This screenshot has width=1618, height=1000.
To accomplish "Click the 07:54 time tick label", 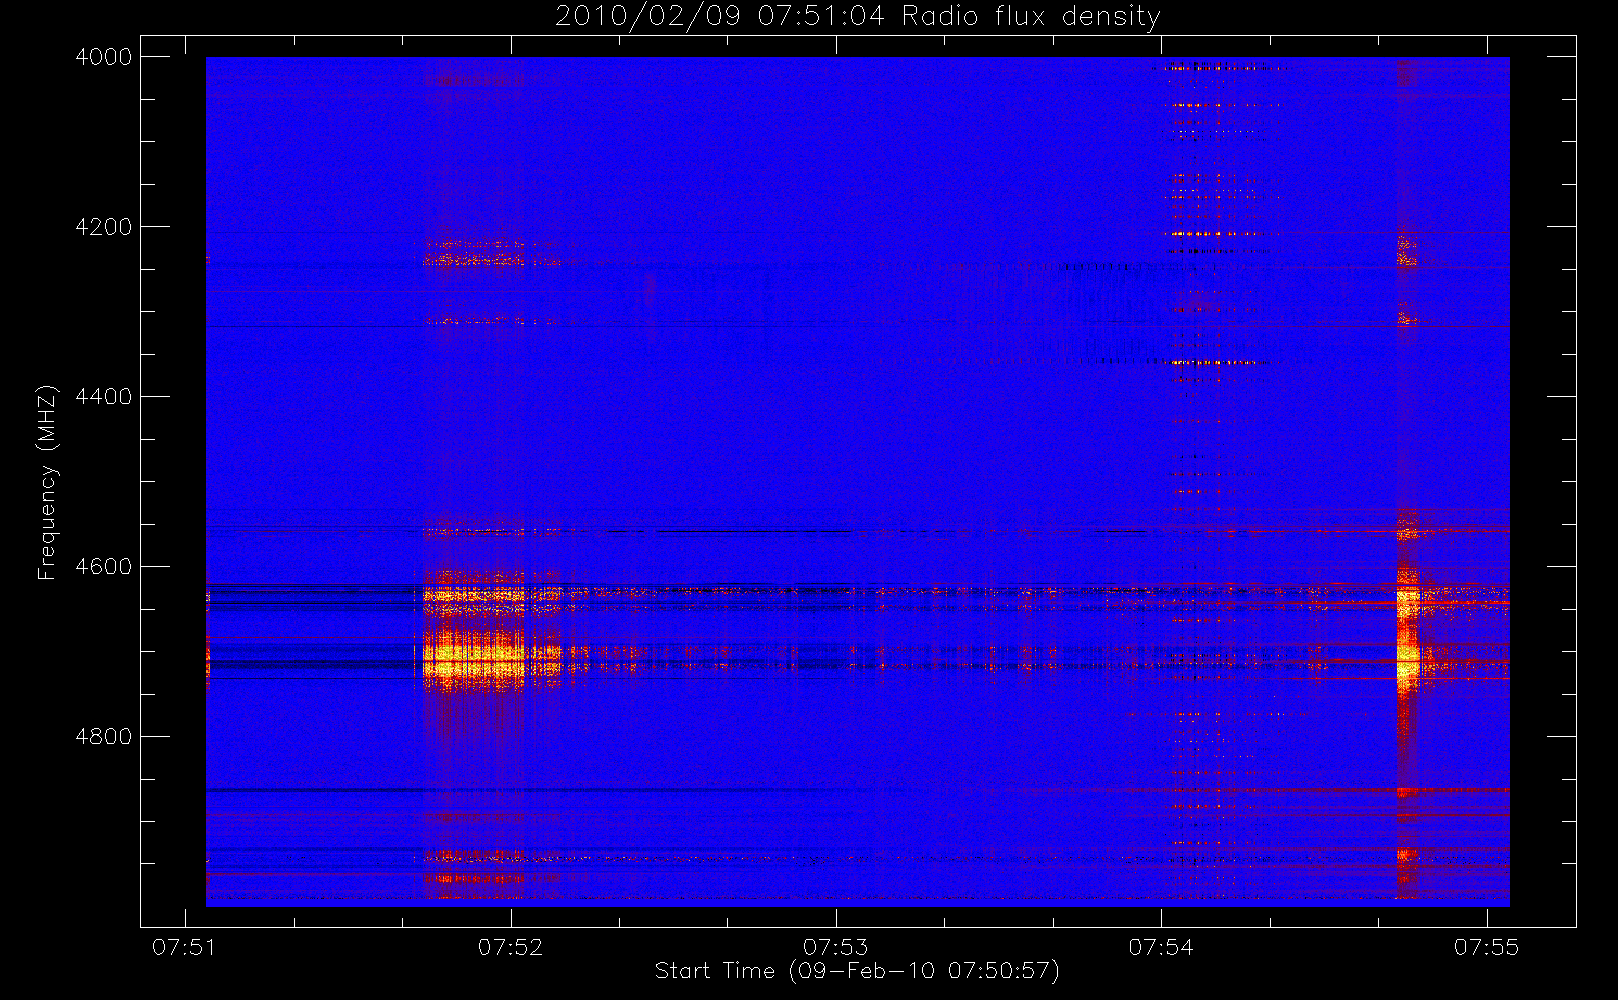I will (1161, 947).
